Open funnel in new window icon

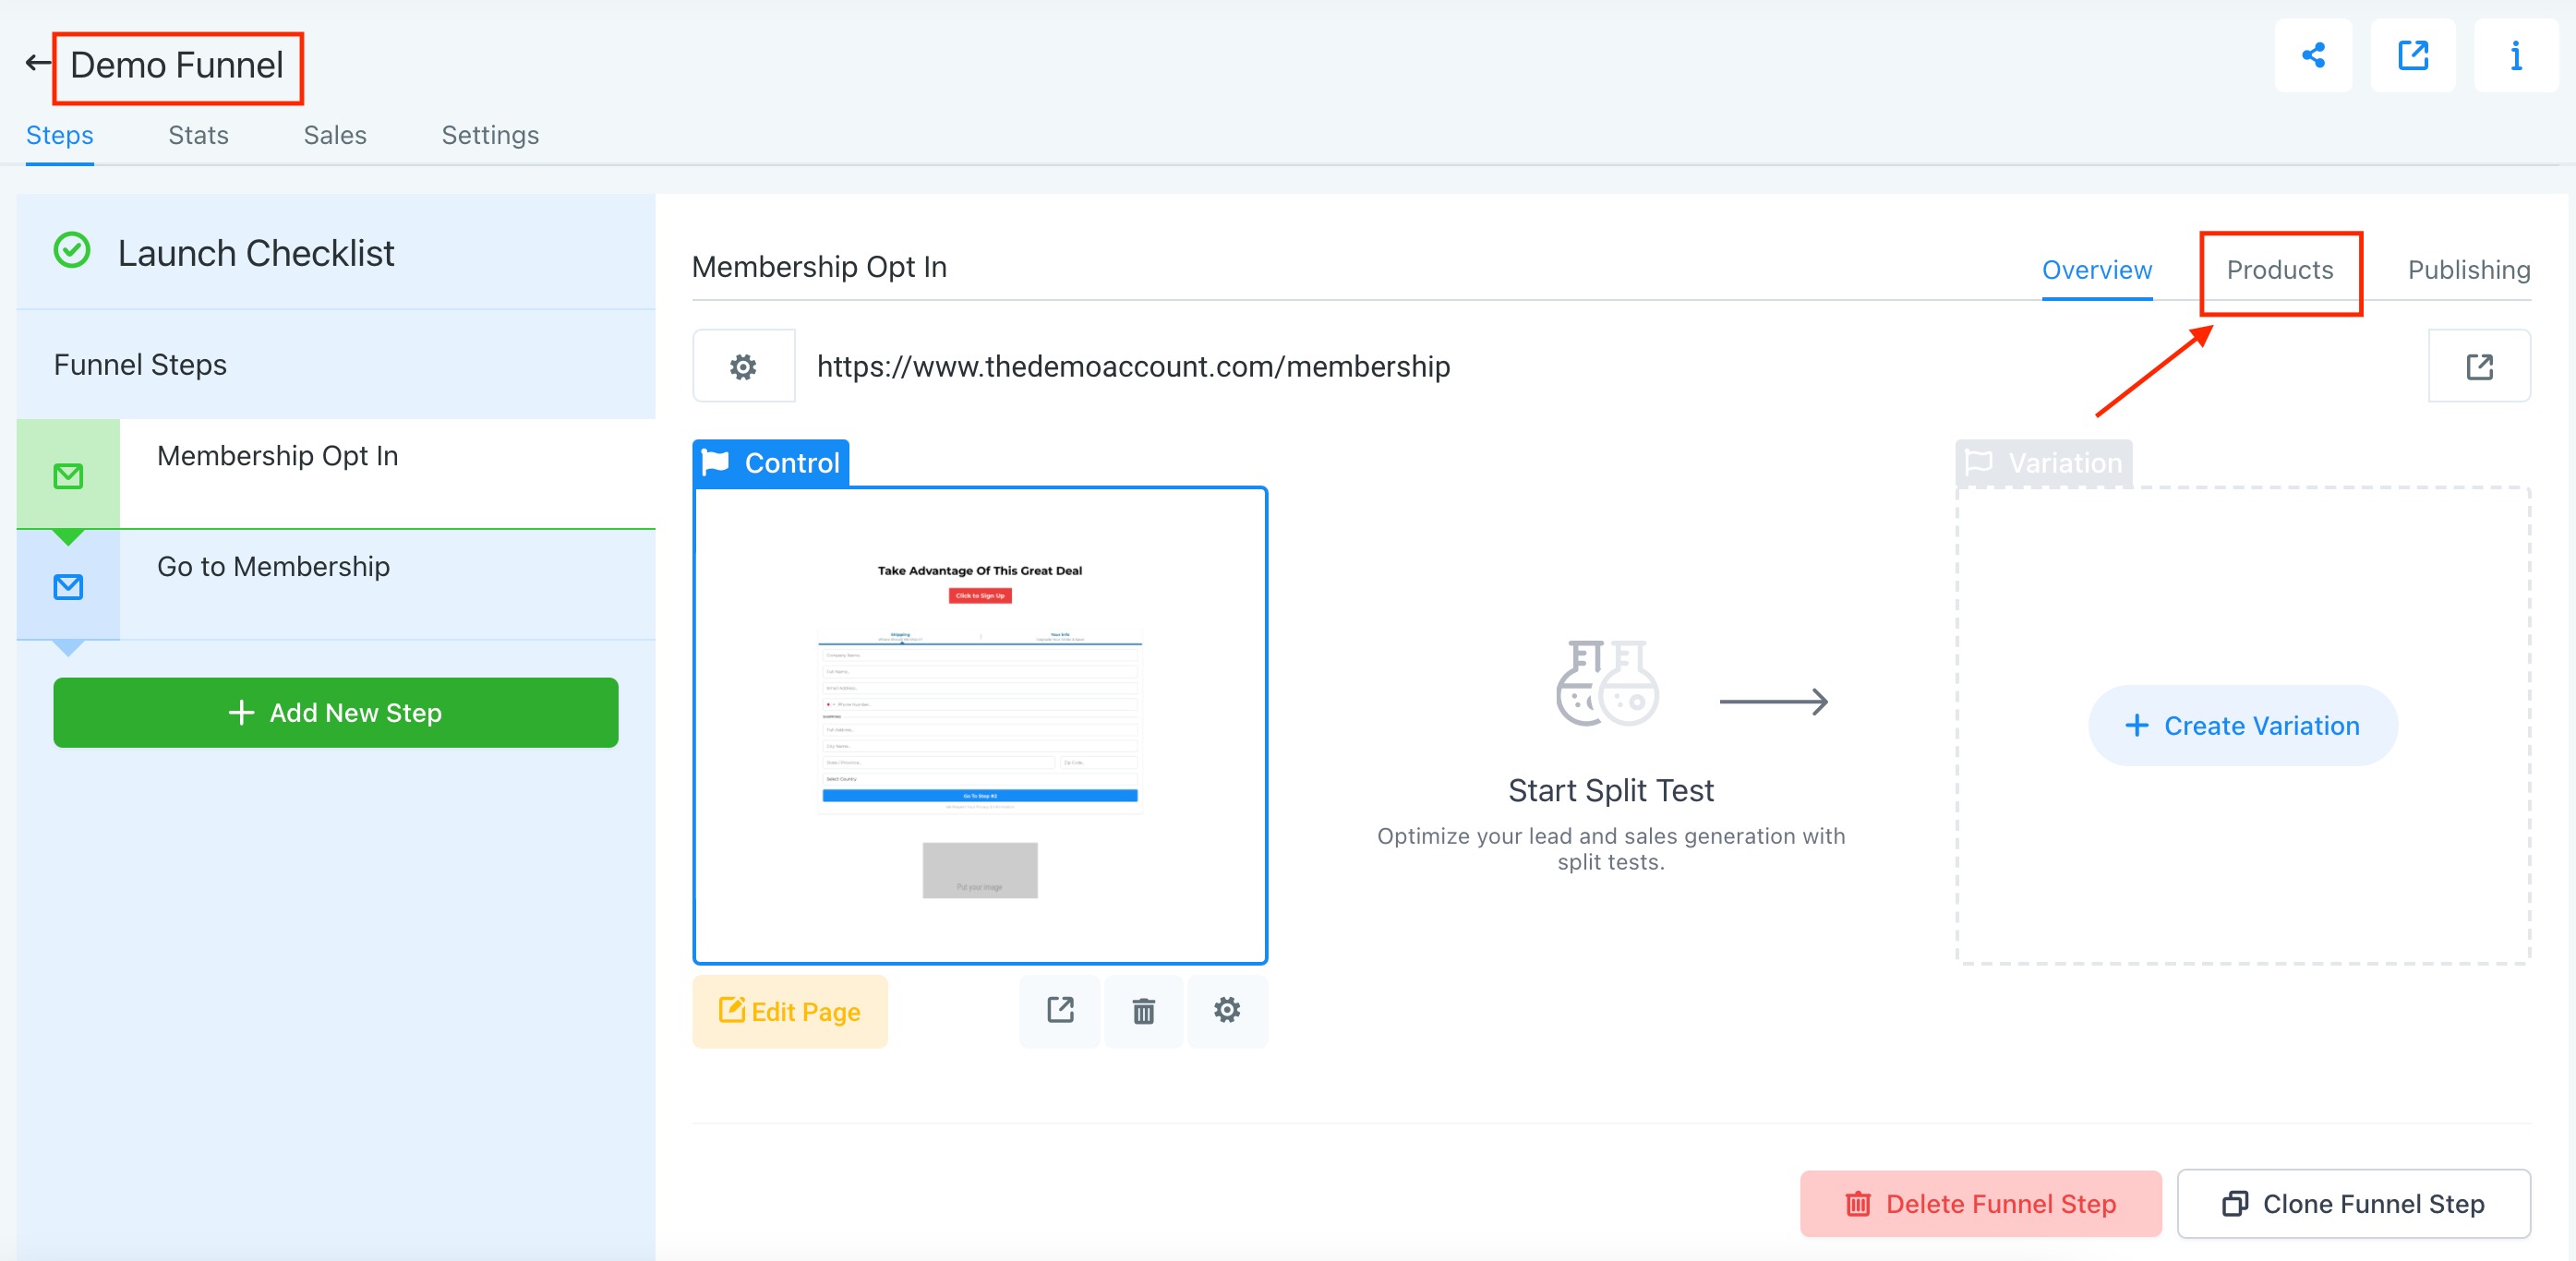click(2412, 56)
